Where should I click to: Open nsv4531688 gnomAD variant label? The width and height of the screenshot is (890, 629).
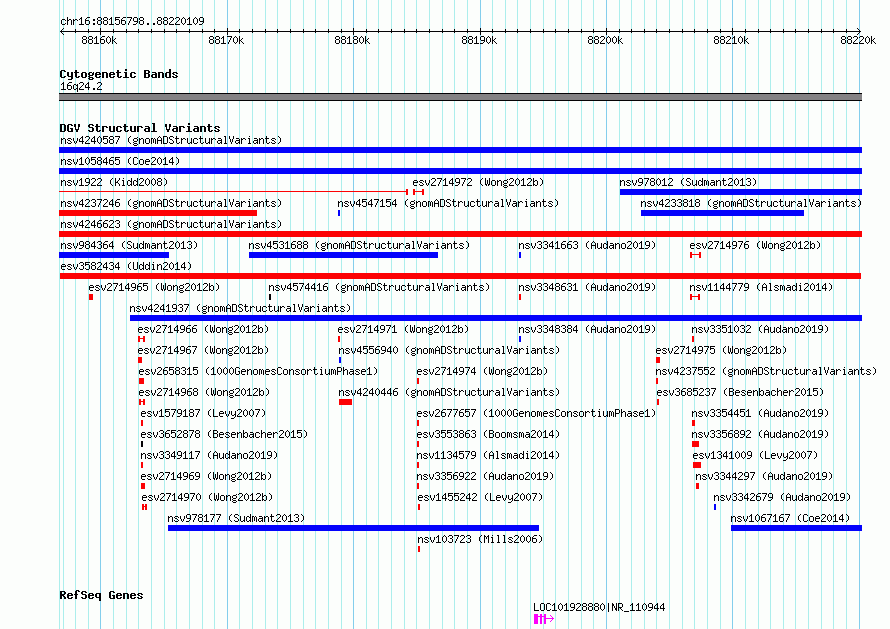click(359, 245)
